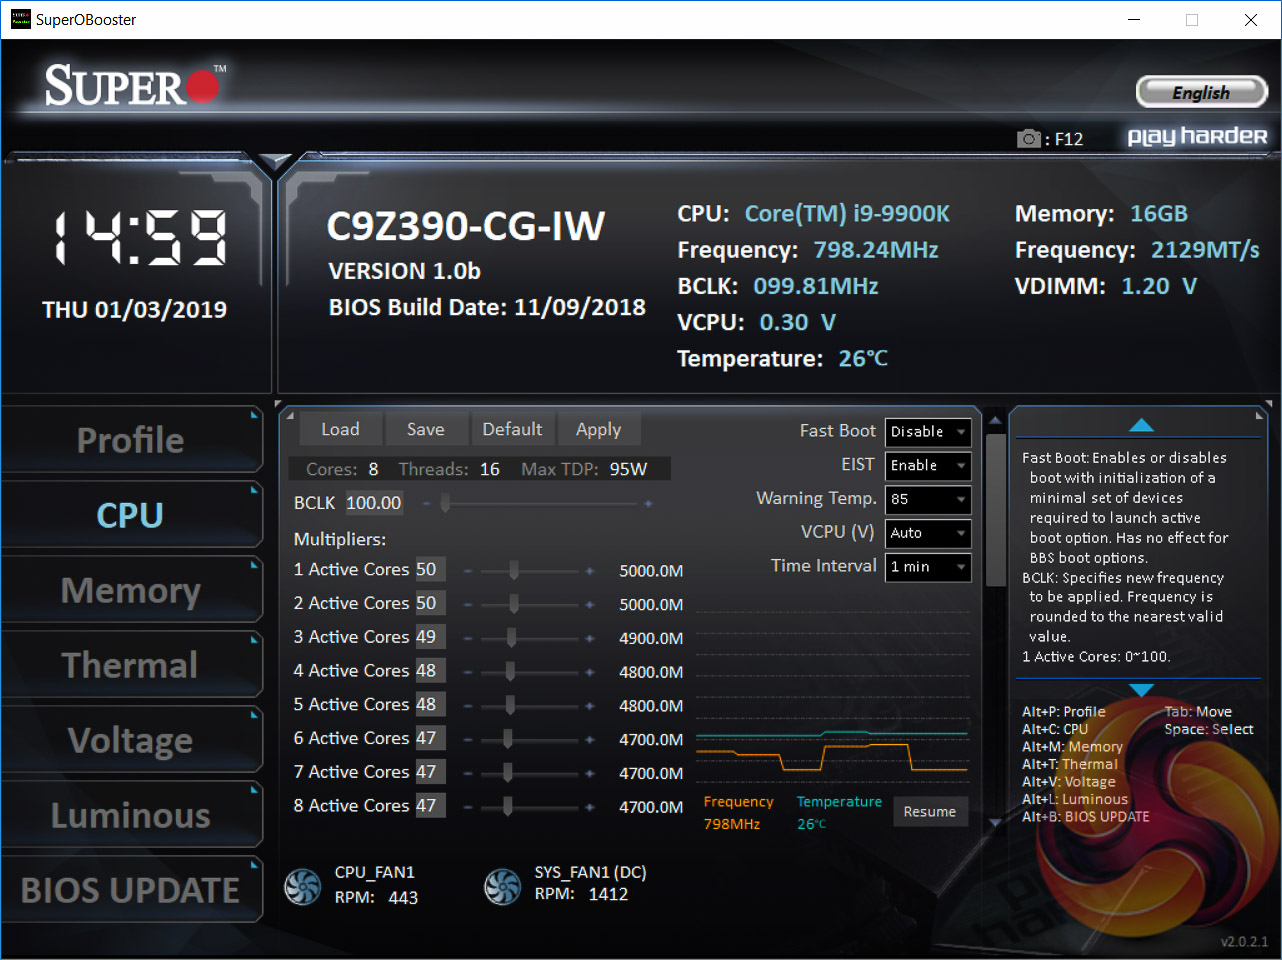The image size is (1282, 960).
Task: Click the BCLK 100.00 value field
Action: (374, 503)
